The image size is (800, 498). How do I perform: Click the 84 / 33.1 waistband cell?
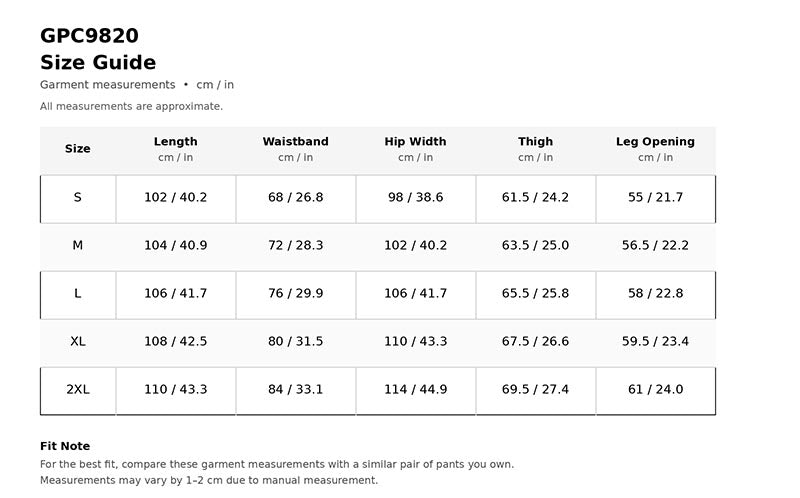pos(295,389)
